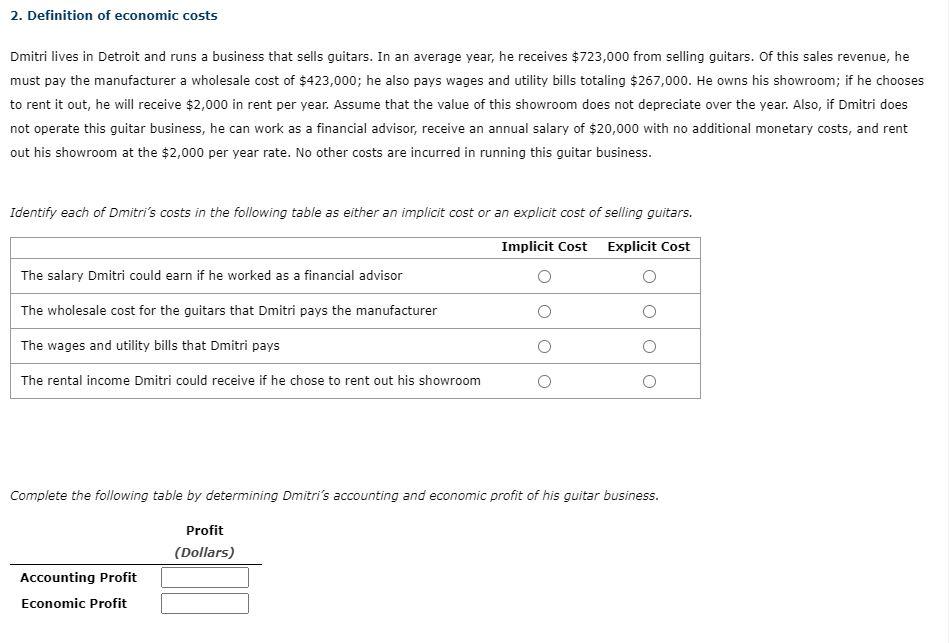Screen dimensions: 949x643
Task: Click the Explicit Cost column header
Action: click(648, 247)
